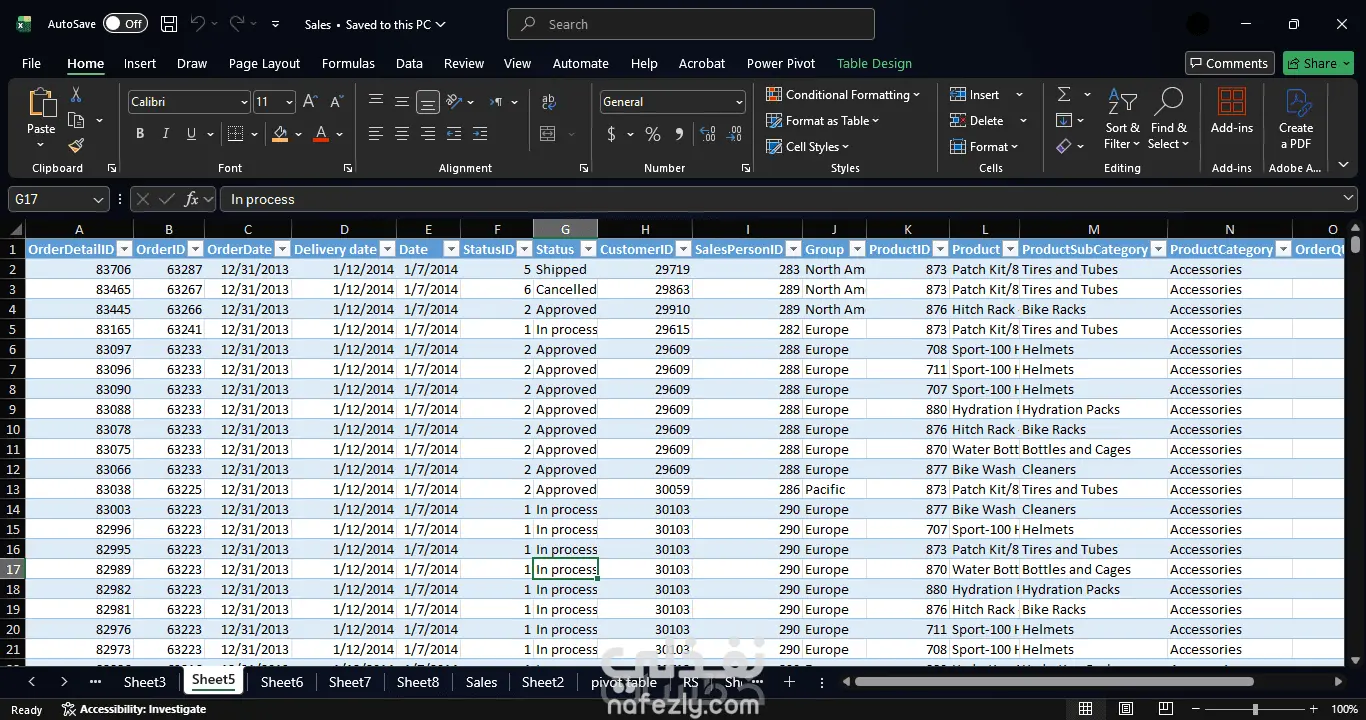This screenshot has width=1366, height=720.
Task: Open the Font name Calibri dropdown
Action: [243, 102]
